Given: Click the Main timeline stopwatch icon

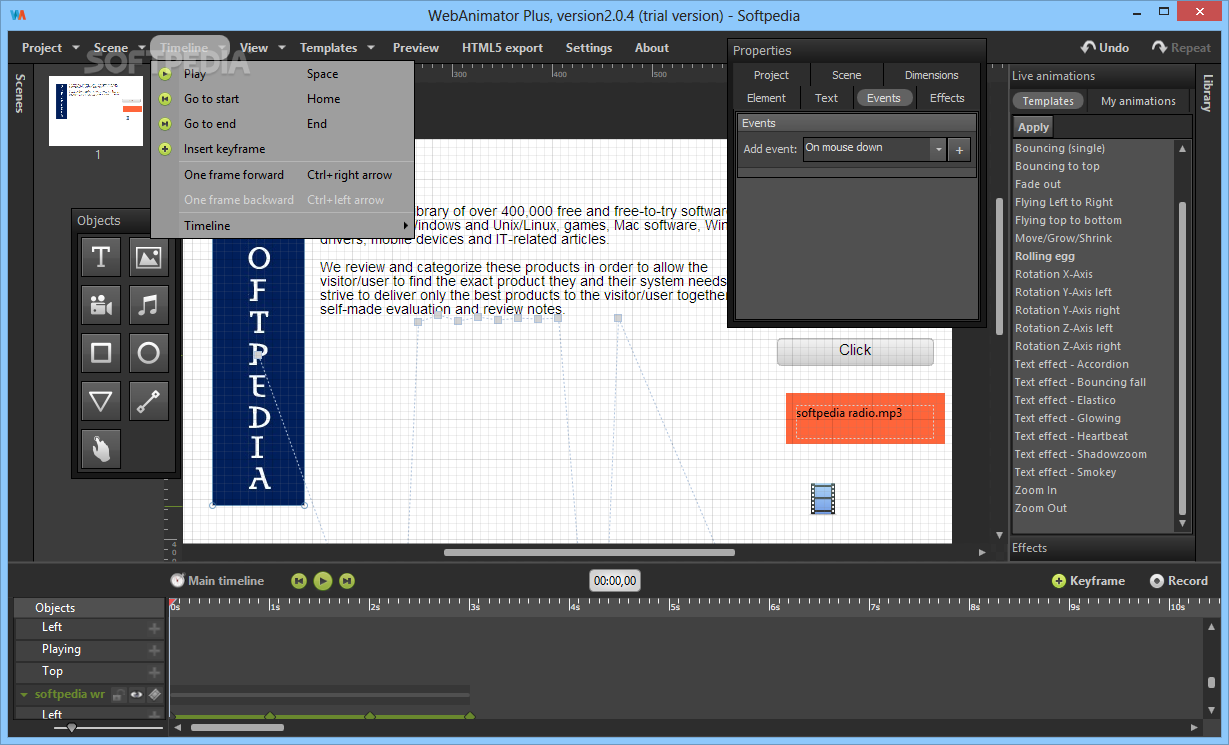Looking at the screenshot, I should coord(177,580).
